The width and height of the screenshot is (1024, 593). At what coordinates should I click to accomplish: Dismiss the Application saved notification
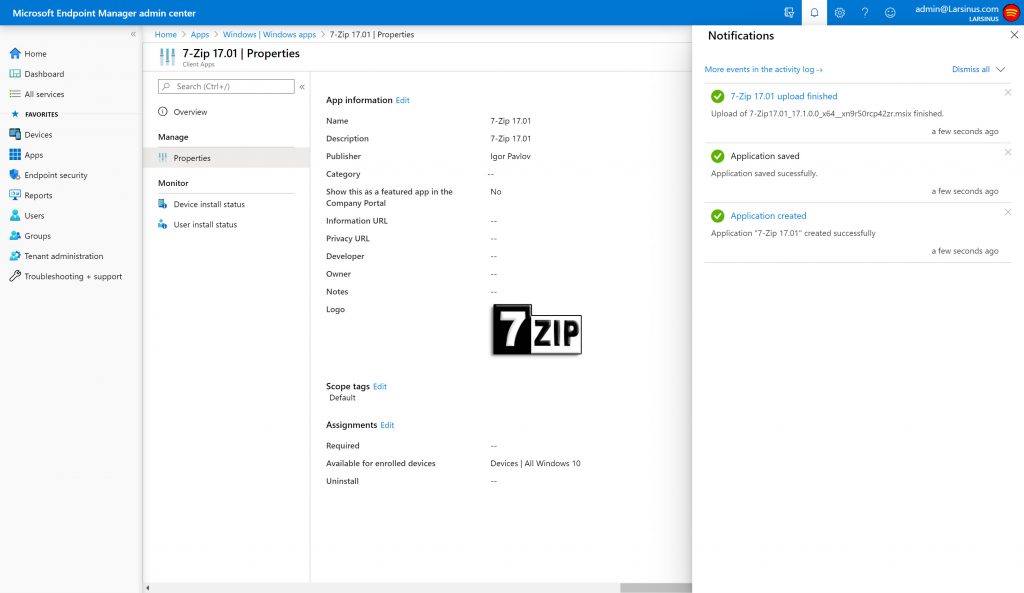point(1008,152)
